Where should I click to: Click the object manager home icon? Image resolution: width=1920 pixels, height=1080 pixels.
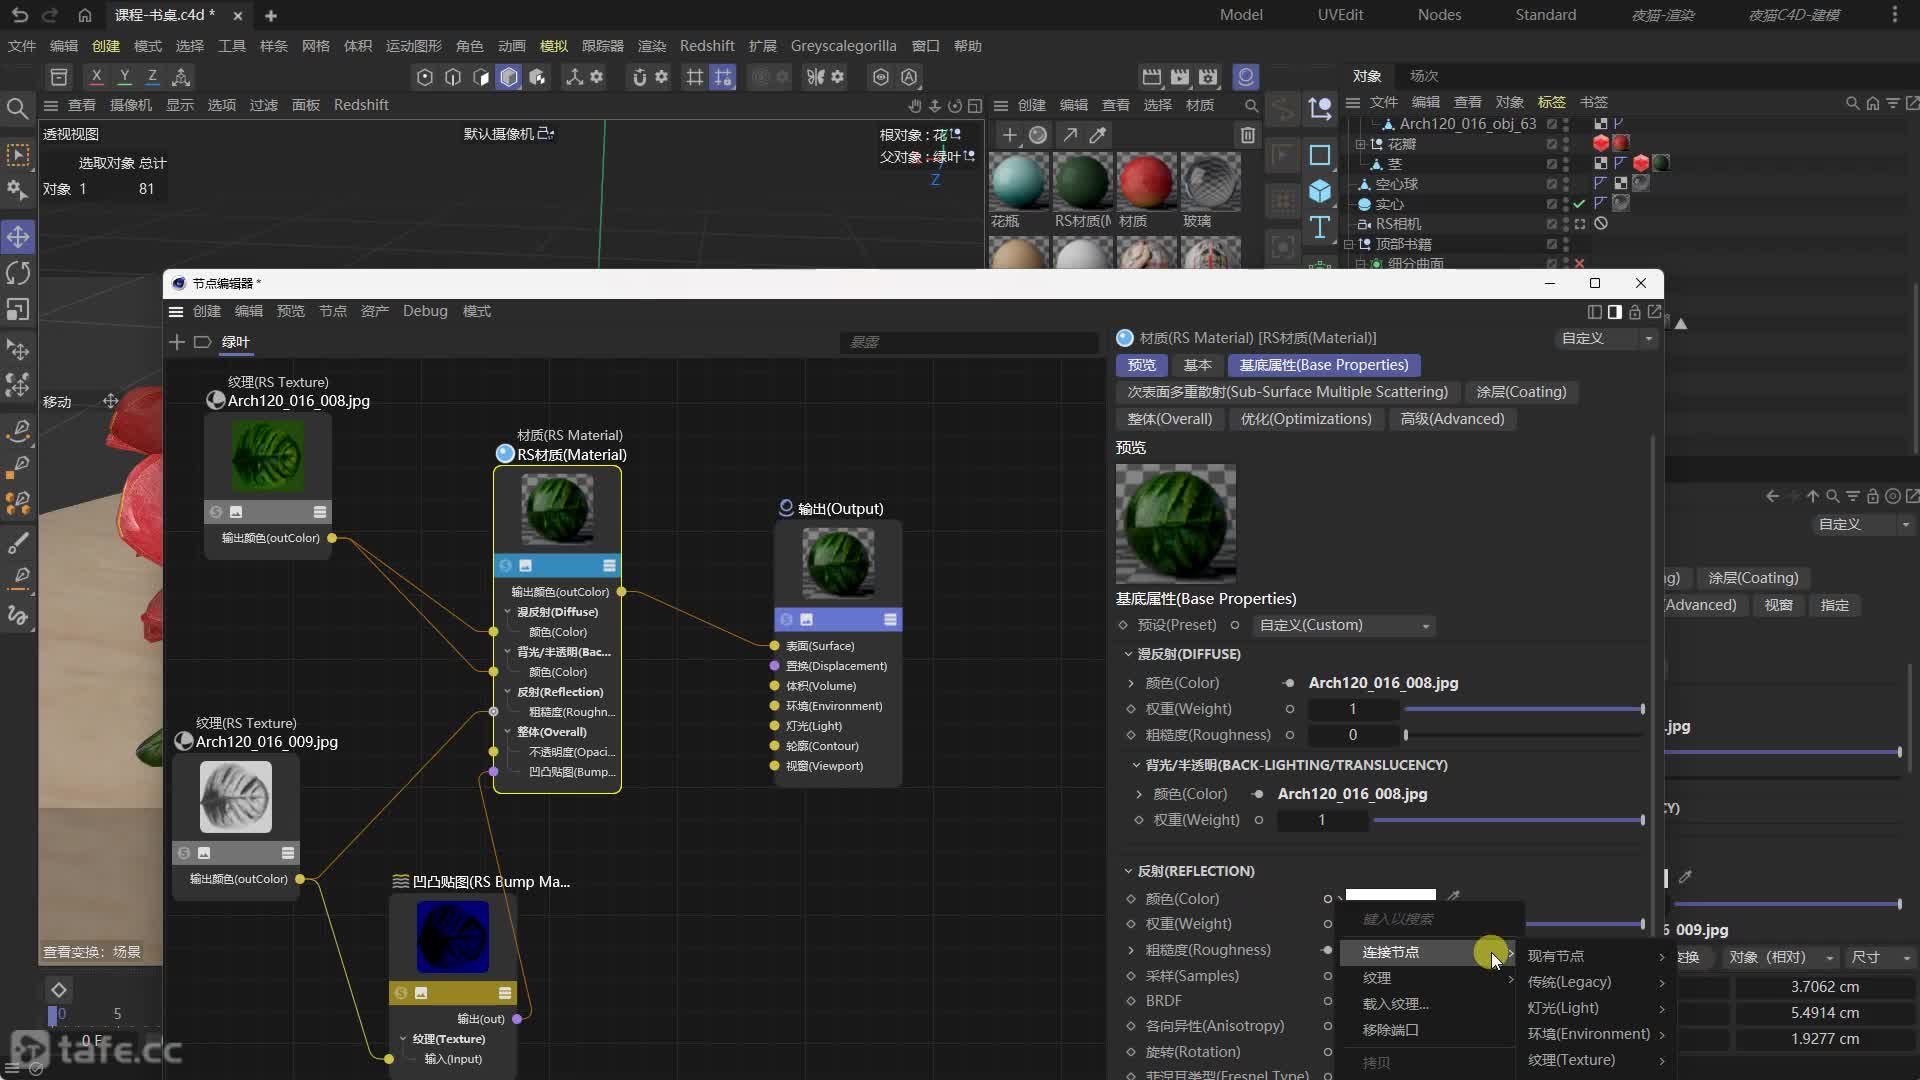[x=1872, y=103]
